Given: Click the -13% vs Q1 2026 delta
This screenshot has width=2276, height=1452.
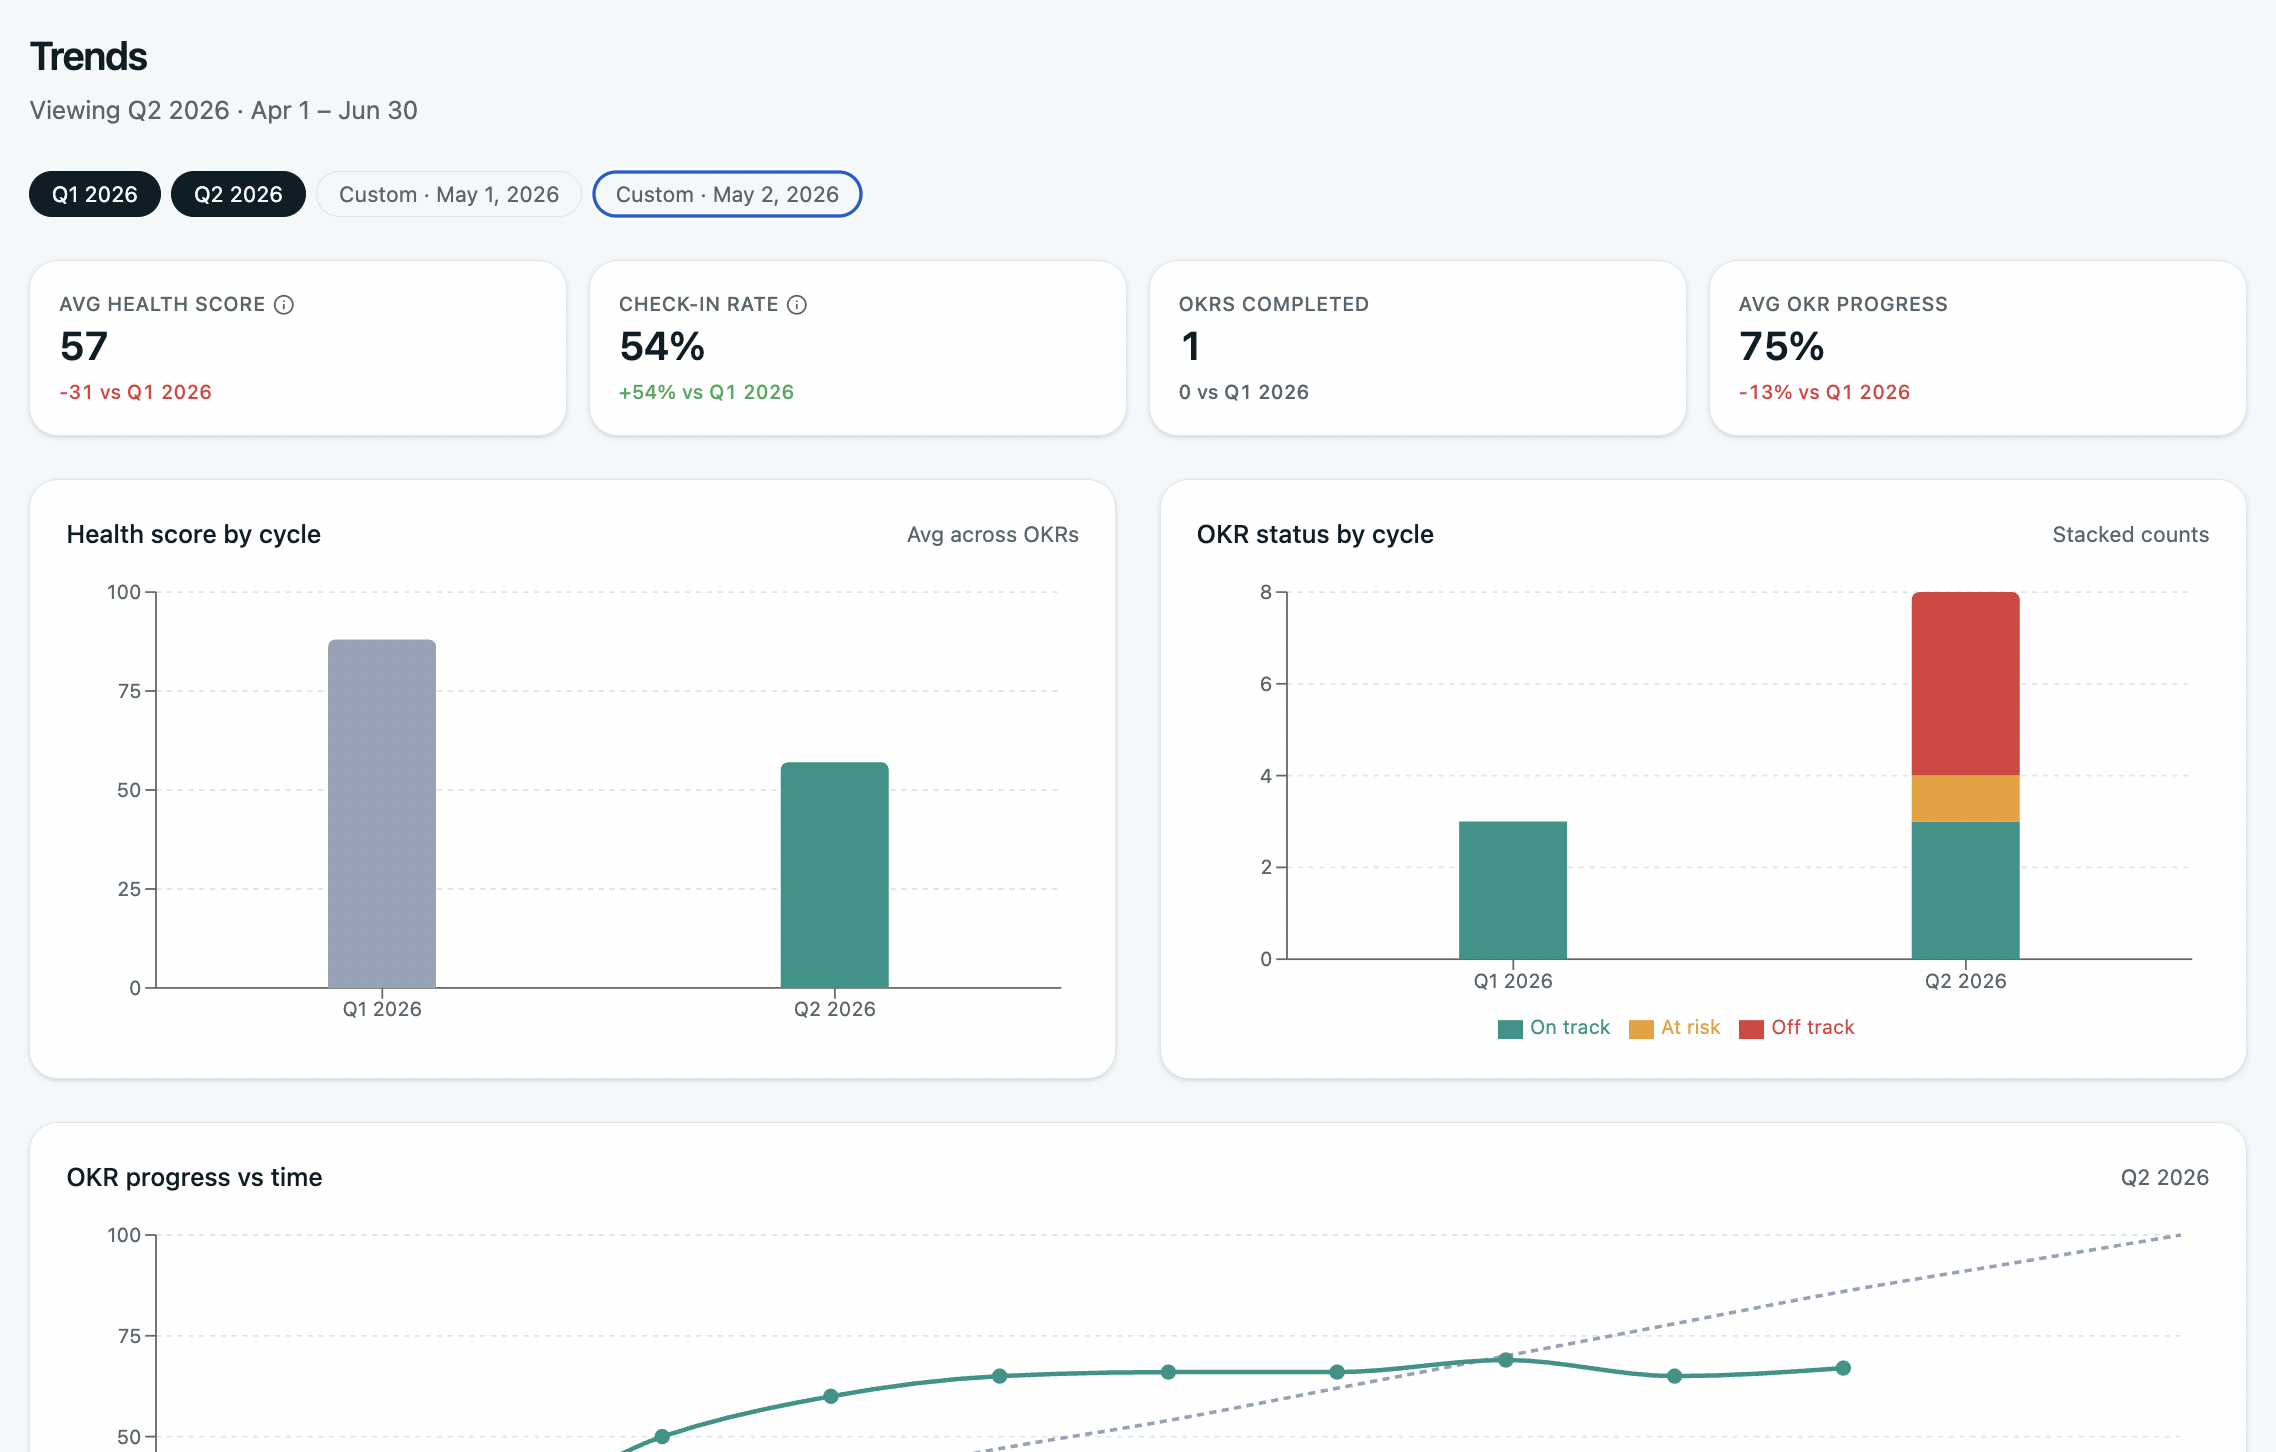Looking at the screenshot, I should 1824,392.
